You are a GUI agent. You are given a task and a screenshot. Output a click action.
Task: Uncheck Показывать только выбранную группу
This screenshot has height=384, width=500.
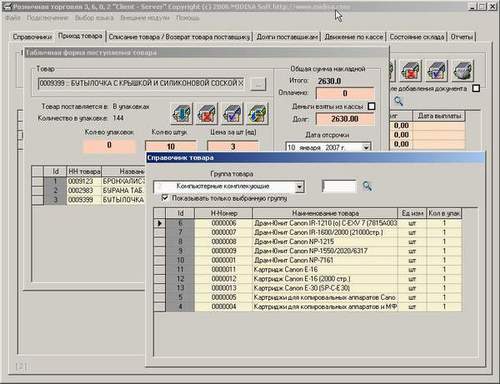[x=165, y=198]
